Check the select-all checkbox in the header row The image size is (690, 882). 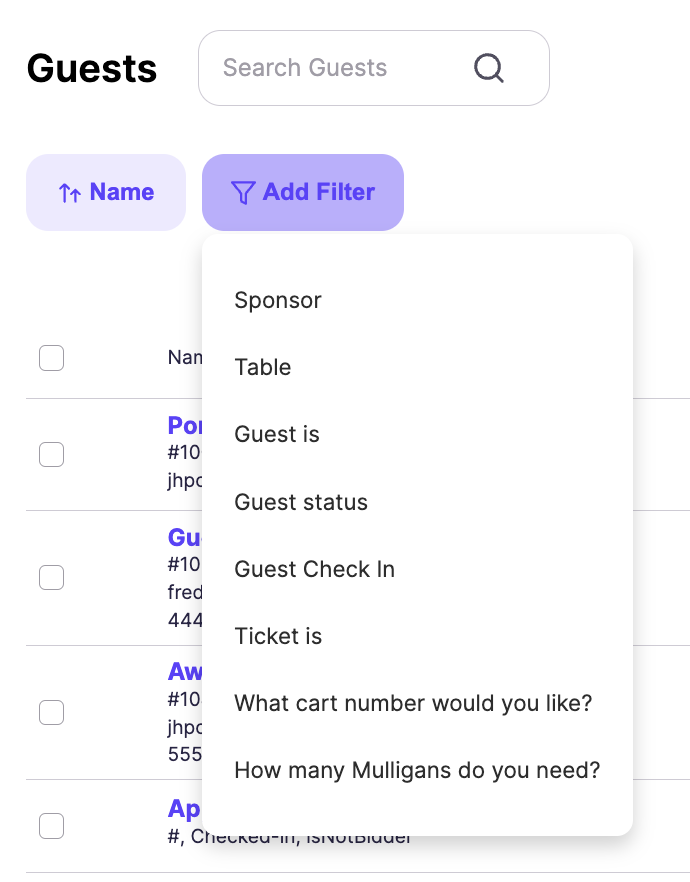click(51, 357)
